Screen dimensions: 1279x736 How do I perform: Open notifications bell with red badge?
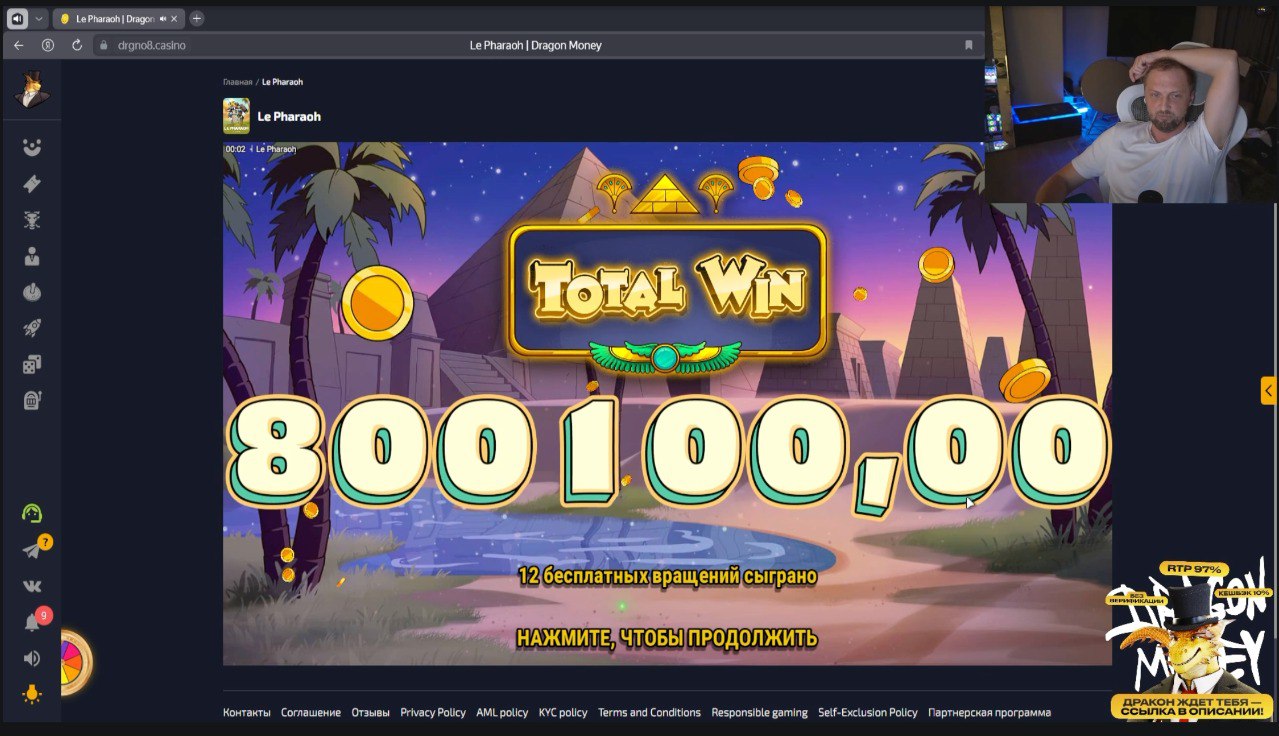tap(32, 622)
